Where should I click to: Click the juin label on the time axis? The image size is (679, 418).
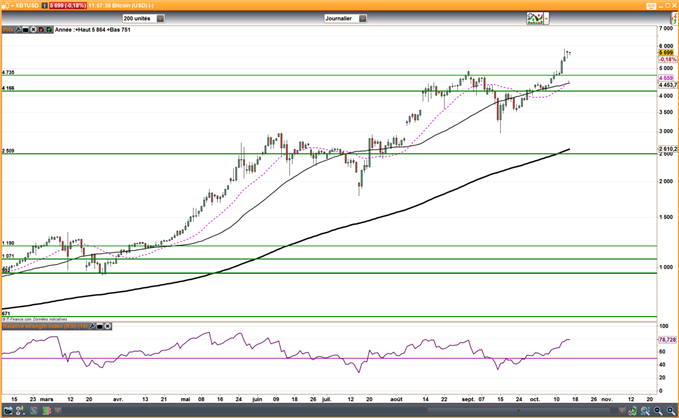[257, 399]
